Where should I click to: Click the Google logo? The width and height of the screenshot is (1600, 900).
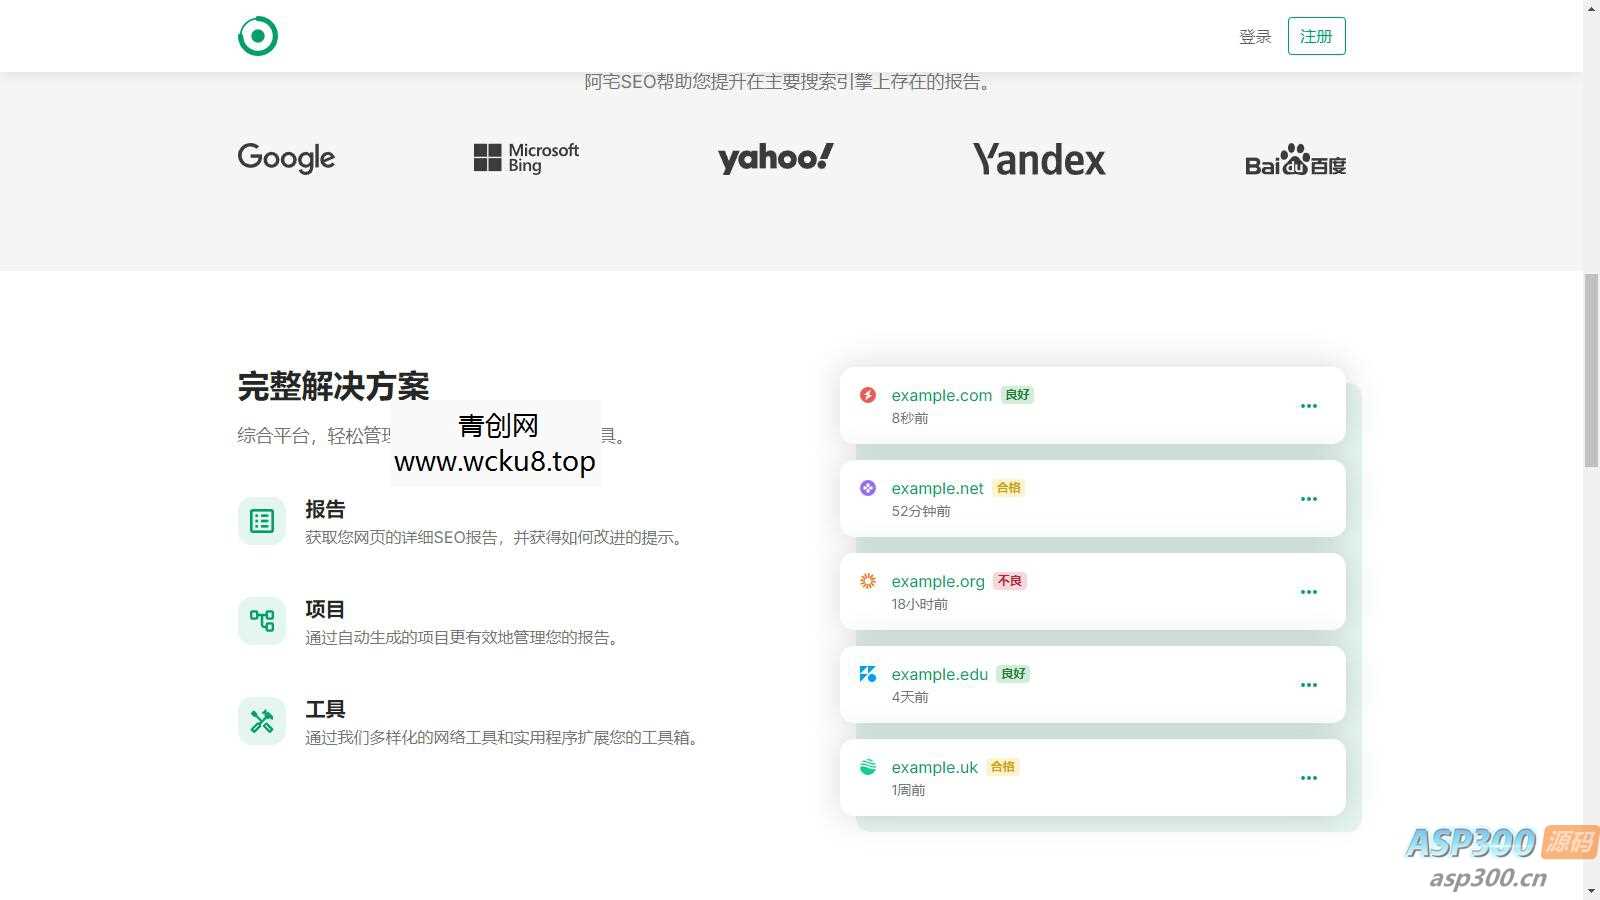[286, 158]
